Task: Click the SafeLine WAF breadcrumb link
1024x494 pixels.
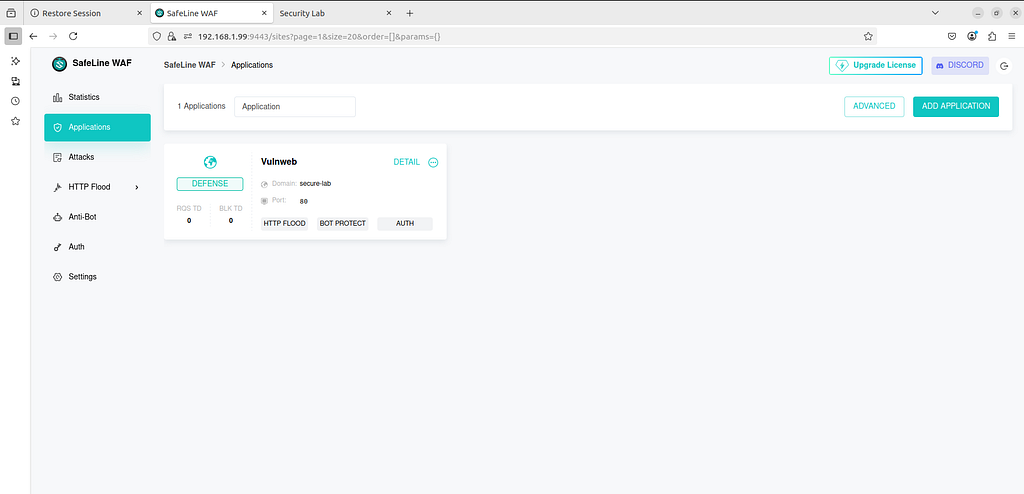Action: [189, 65]
